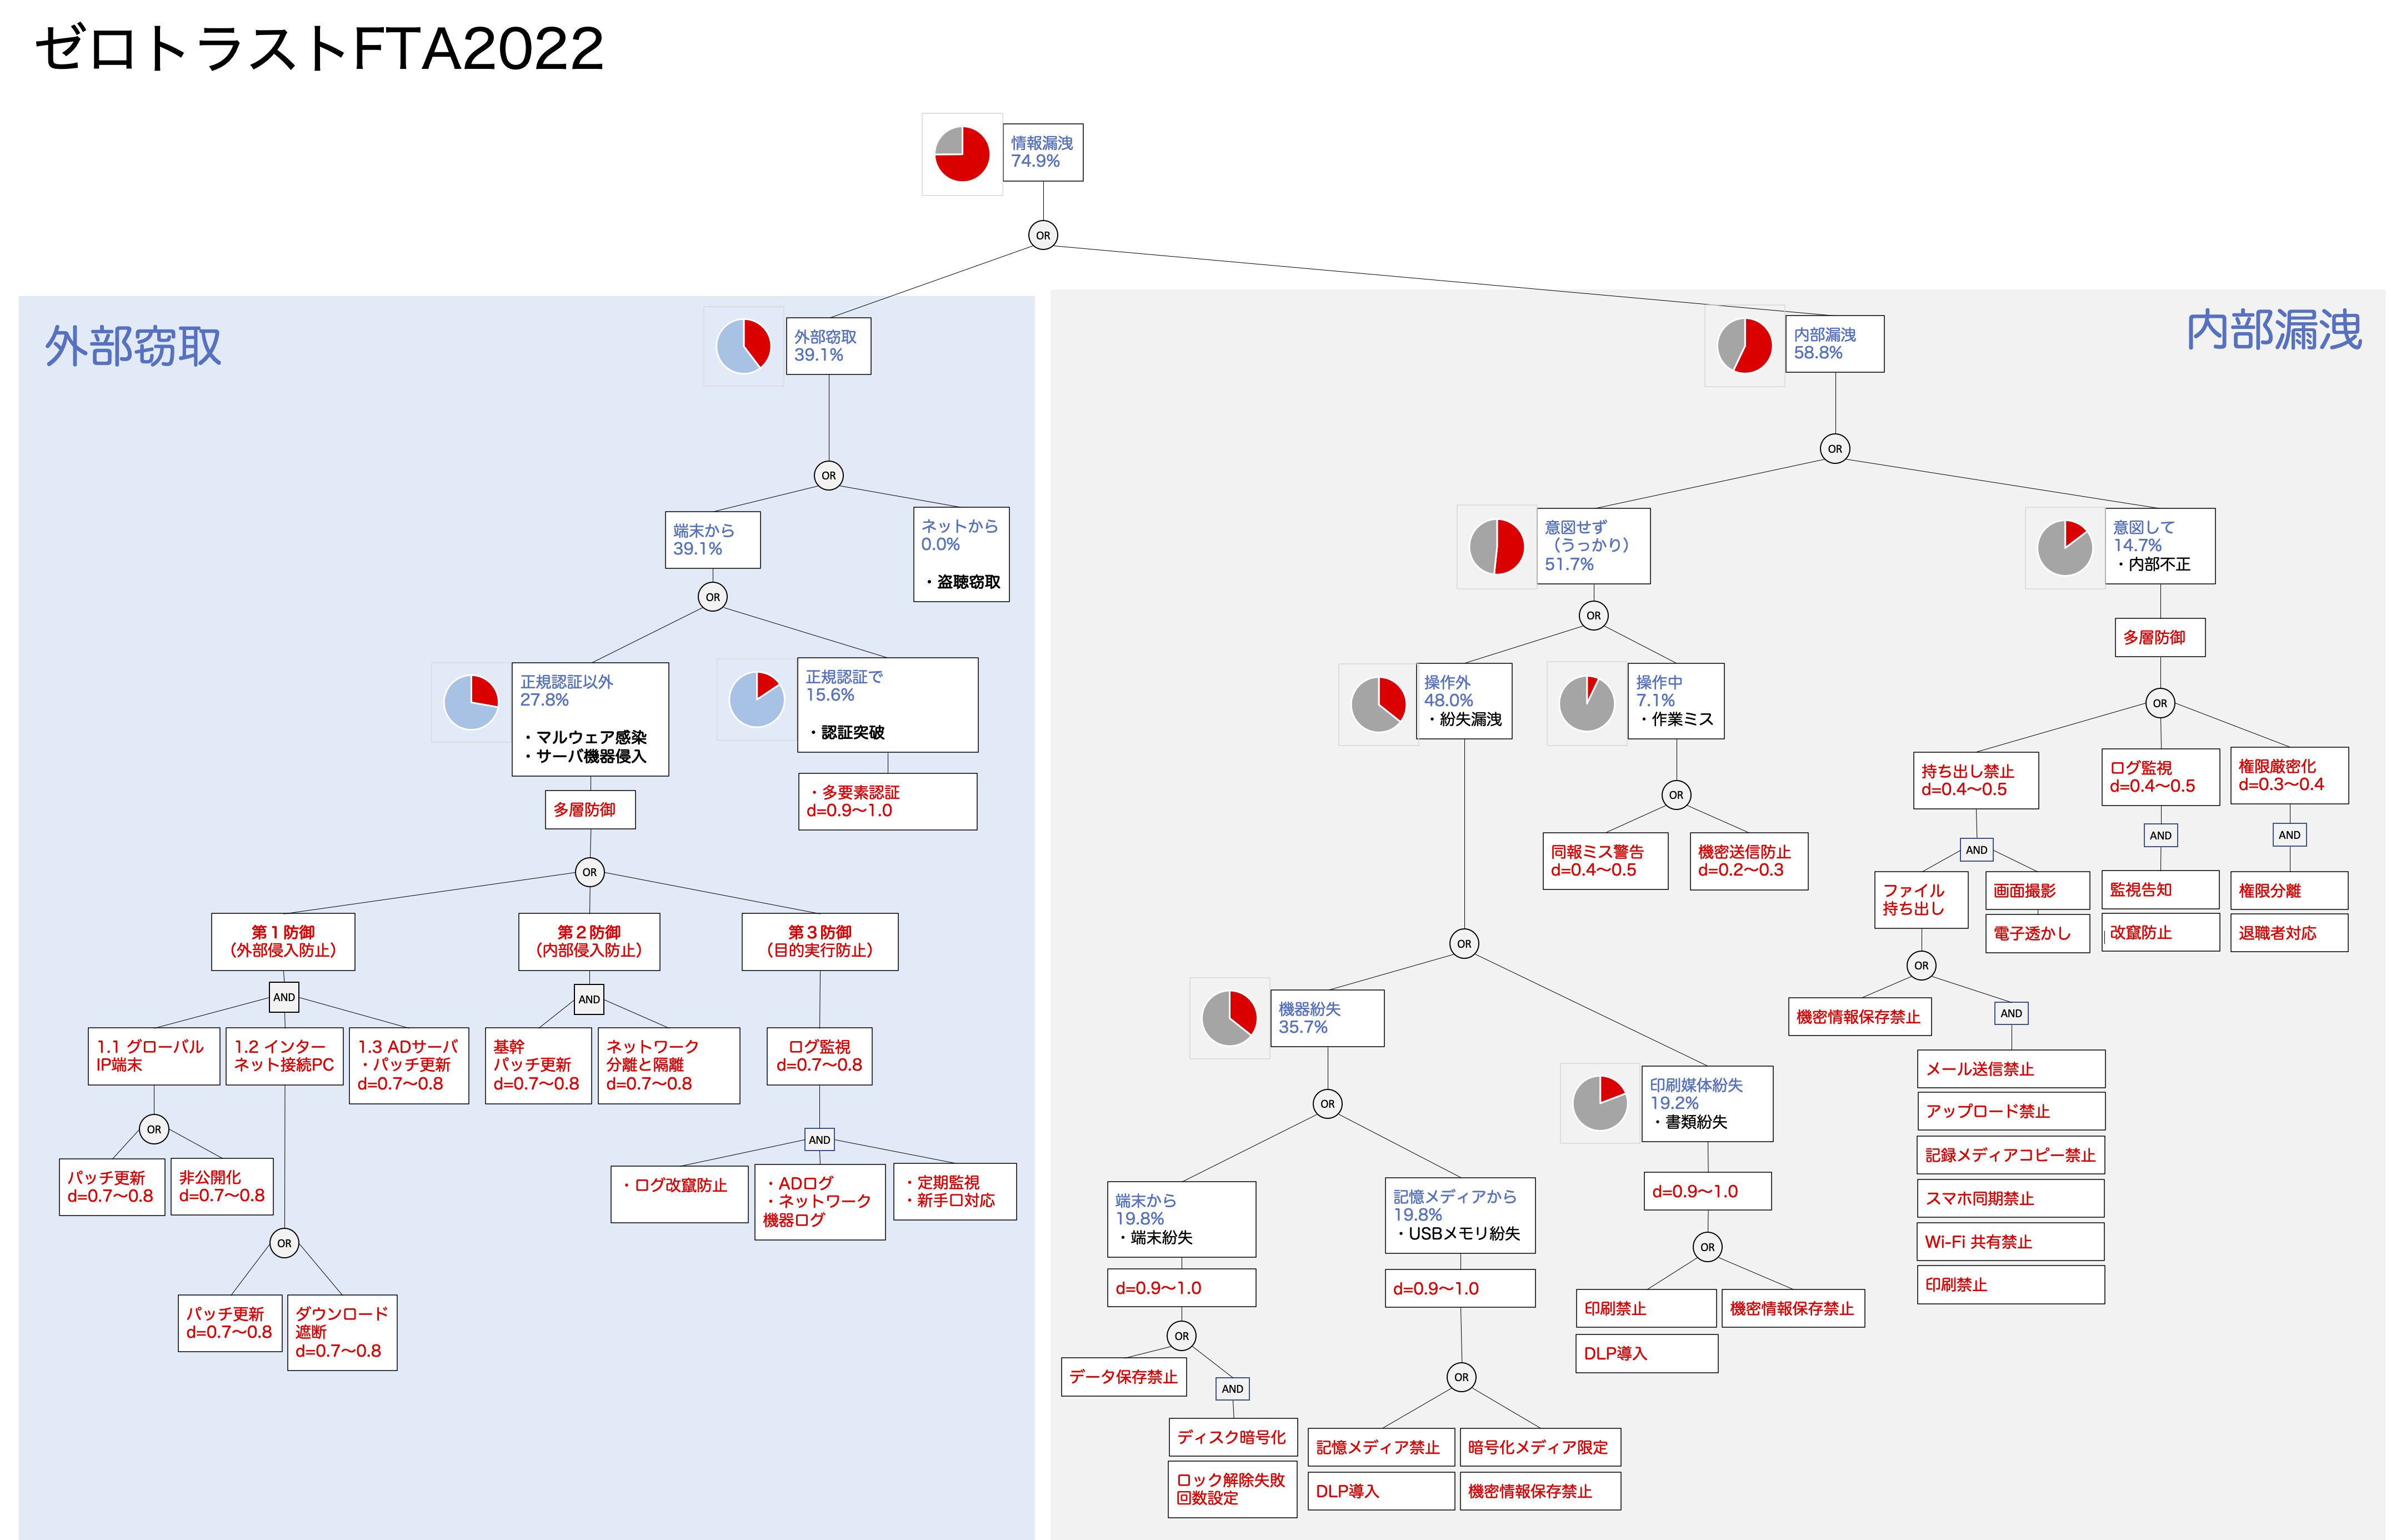Select the 意図して 14.7% pie chart
Image resolution: width=2391 pixels, height=1540 pixels.
(x=2064, y=547)
